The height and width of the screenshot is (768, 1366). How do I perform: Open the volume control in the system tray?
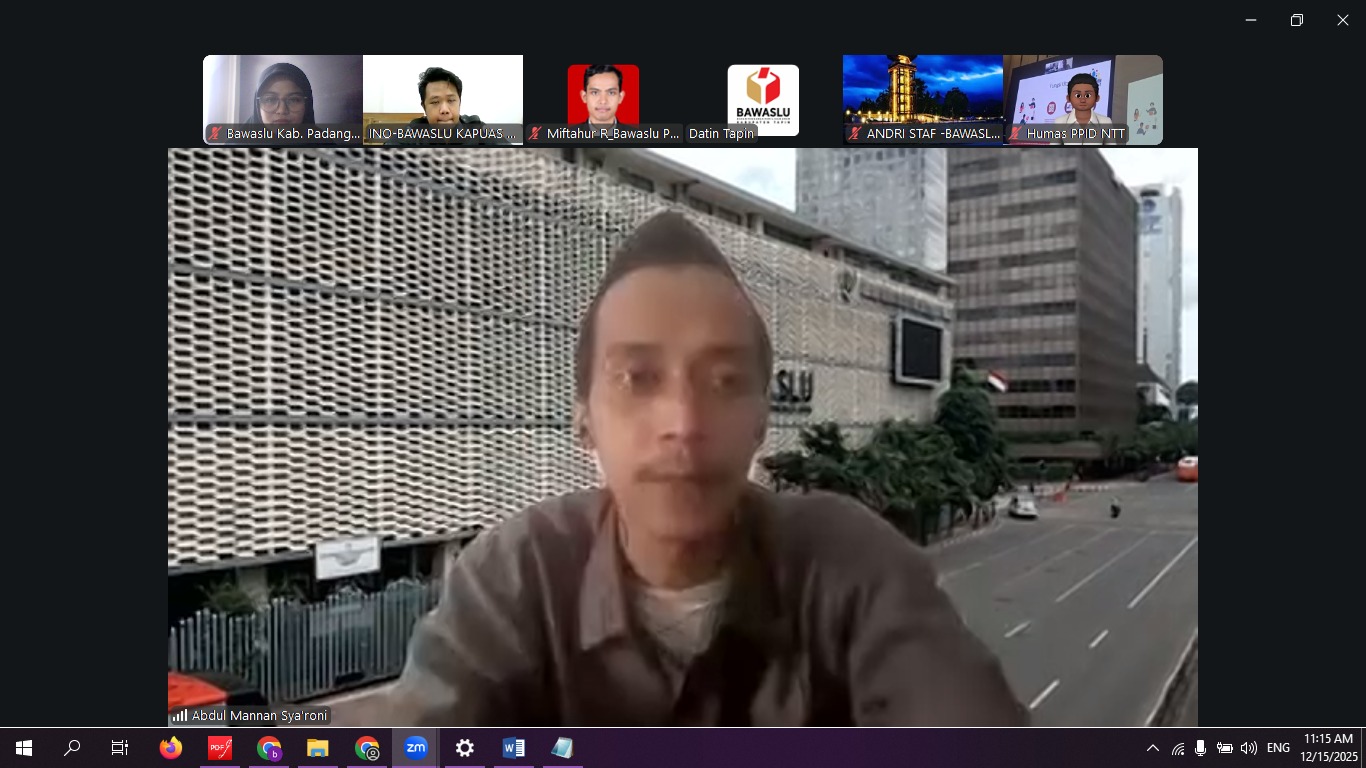click(1249, 747)
